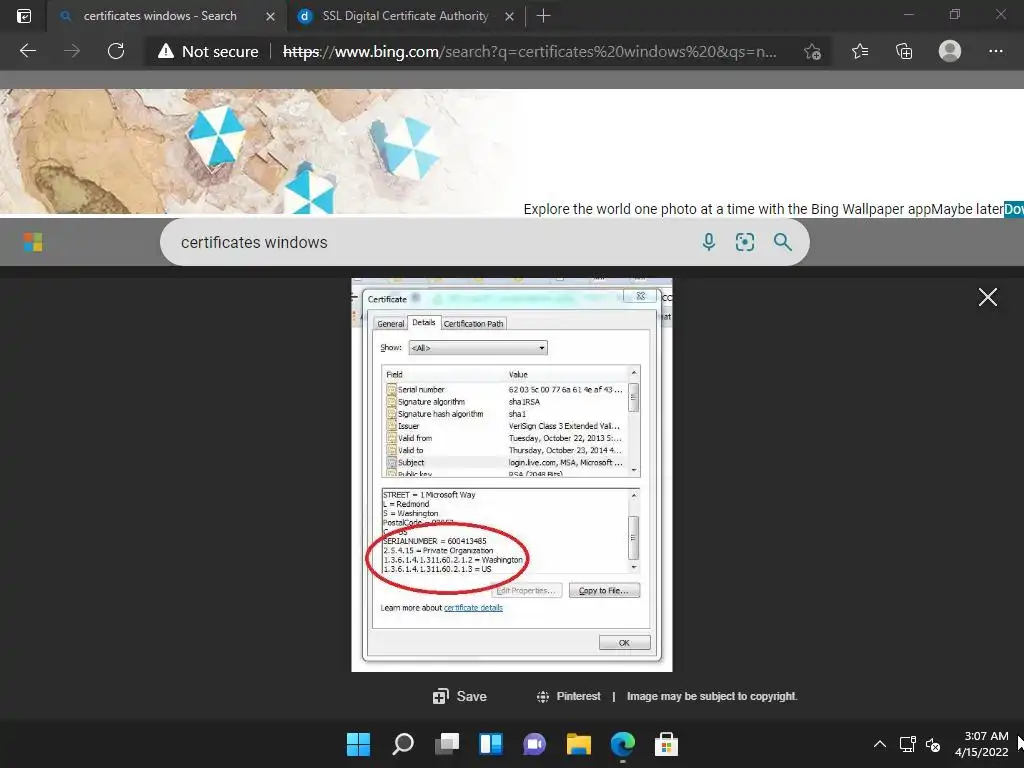Open the Favorites list
The width and height of the screenshot is (1024, 768).
point(860,51)
